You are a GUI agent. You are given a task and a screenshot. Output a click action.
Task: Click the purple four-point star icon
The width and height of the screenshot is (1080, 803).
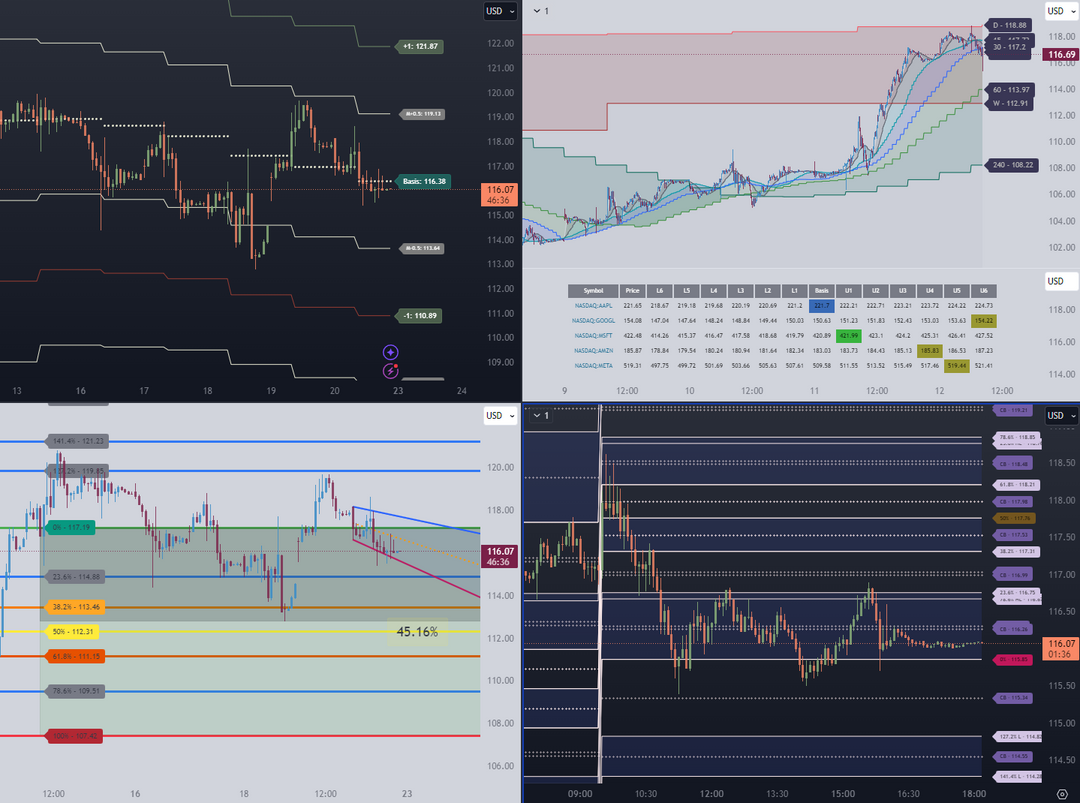[391, 353]
